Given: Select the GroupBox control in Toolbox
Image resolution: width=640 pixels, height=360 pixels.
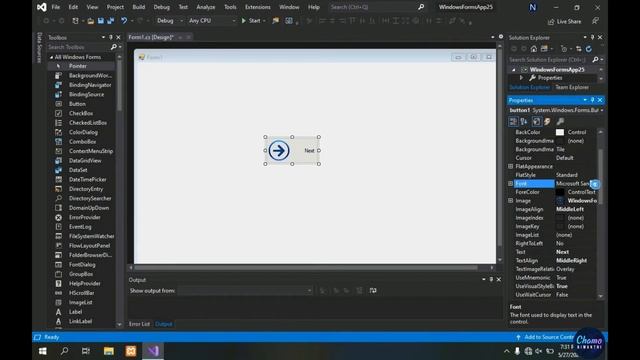Looking at the screenshot, I should 81,274.
